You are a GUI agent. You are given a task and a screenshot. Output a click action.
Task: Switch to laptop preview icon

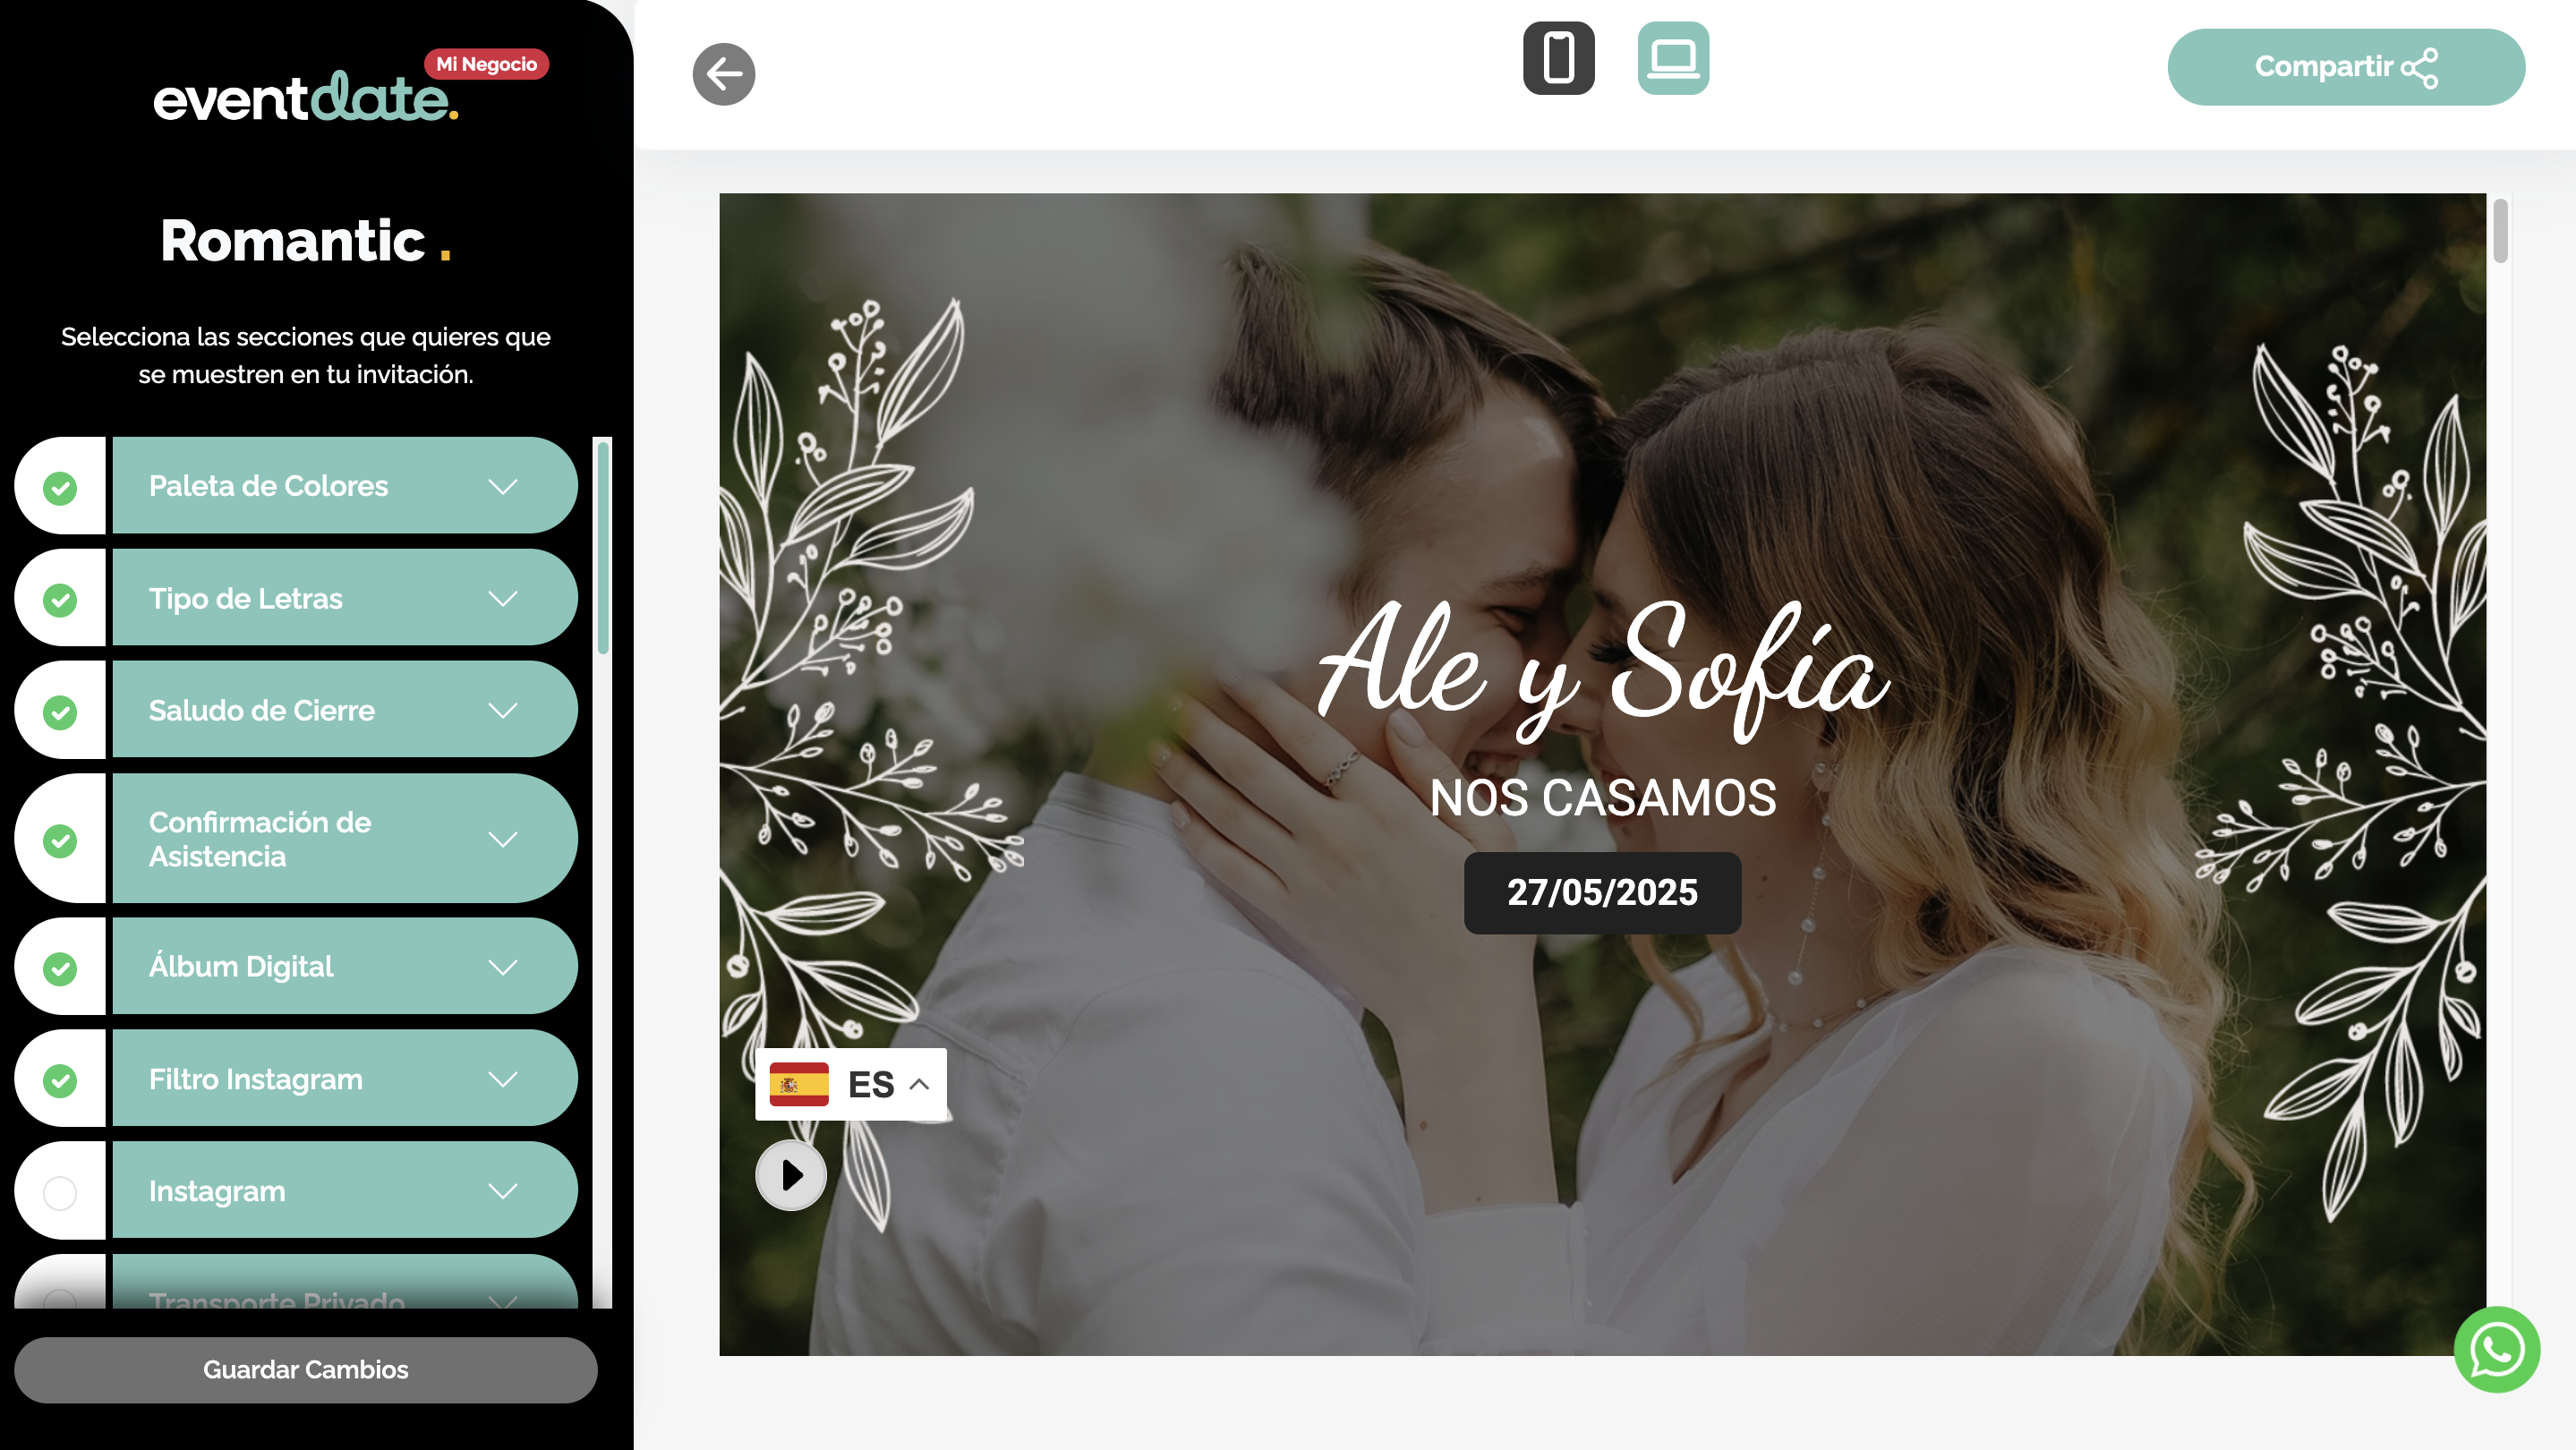pyautogui.click(x=1673, y=58)
